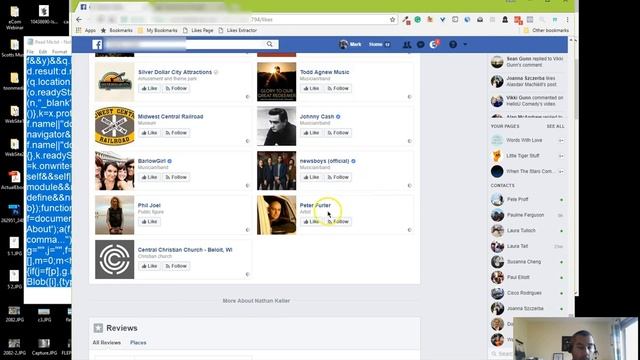Follow newsboys (official) page

tap(338, 177)
